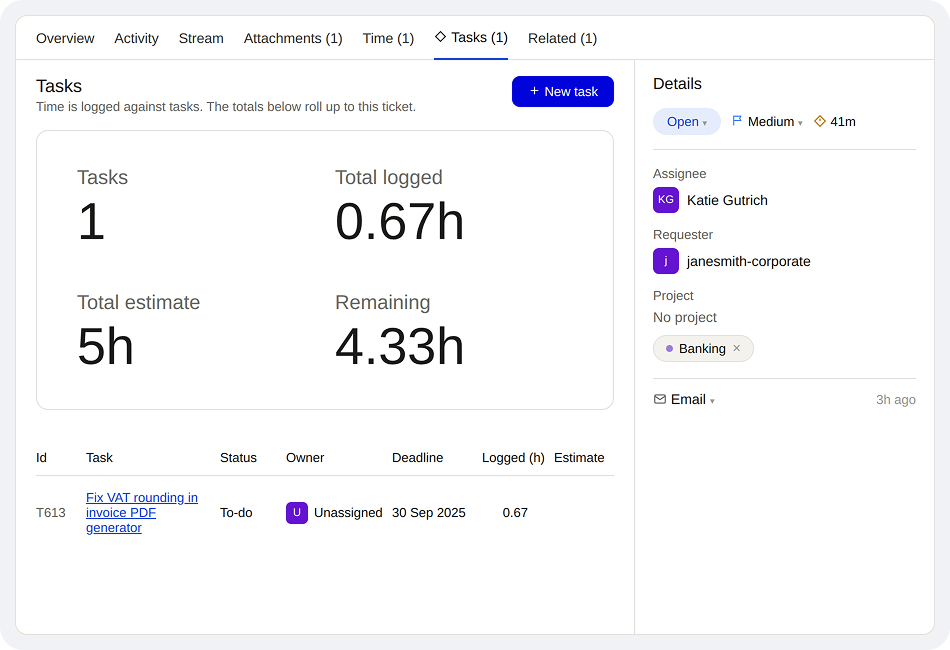Click the Status column header
This screenshot has height=650, width=950.
click(x=238, y=458)
